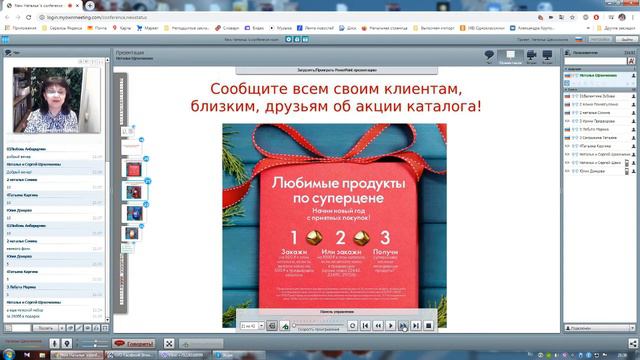
Task: Toggle the microphone button in bottom bar
Action: coord(54,343)
